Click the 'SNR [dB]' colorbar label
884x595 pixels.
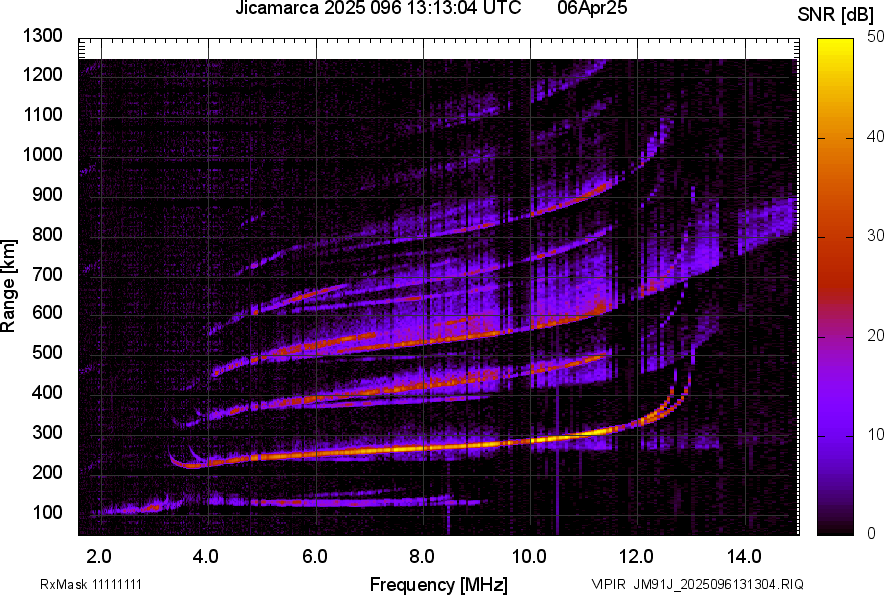click(836, 15)
